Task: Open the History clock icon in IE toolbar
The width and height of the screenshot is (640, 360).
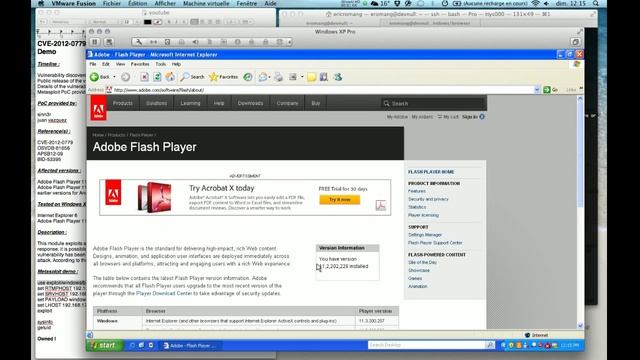Action: tap(248, 77)
